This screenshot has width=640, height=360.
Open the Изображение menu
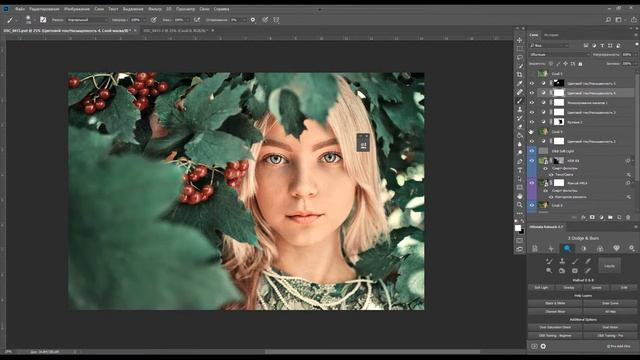[77, 9]
